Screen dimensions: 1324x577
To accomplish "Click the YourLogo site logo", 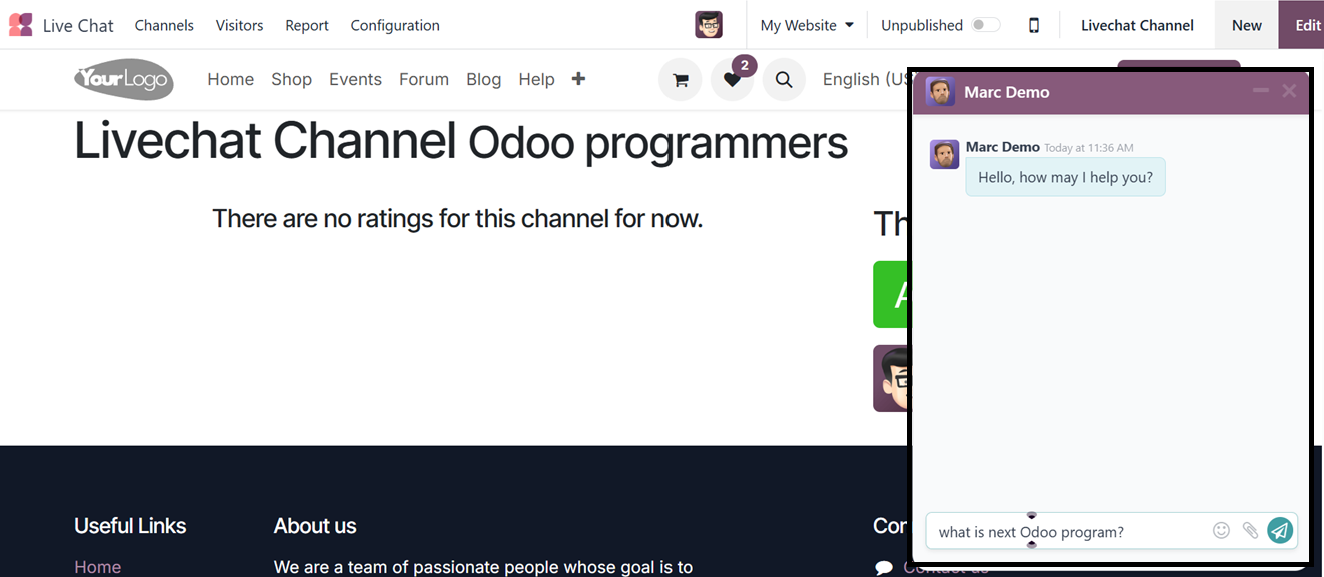I will (124, 79).
